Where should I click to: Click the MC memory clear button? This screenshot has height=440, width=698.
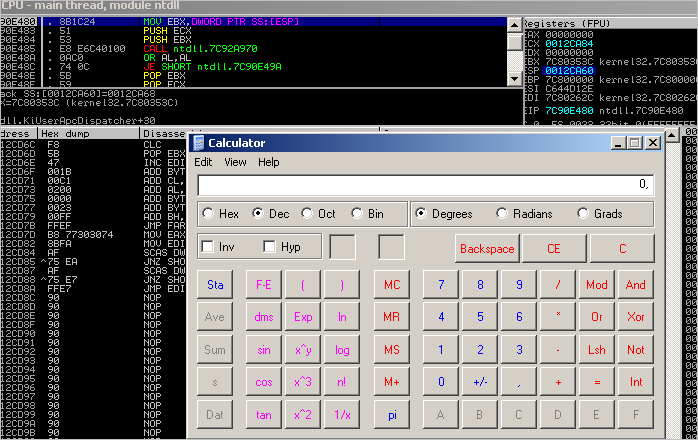392,284
